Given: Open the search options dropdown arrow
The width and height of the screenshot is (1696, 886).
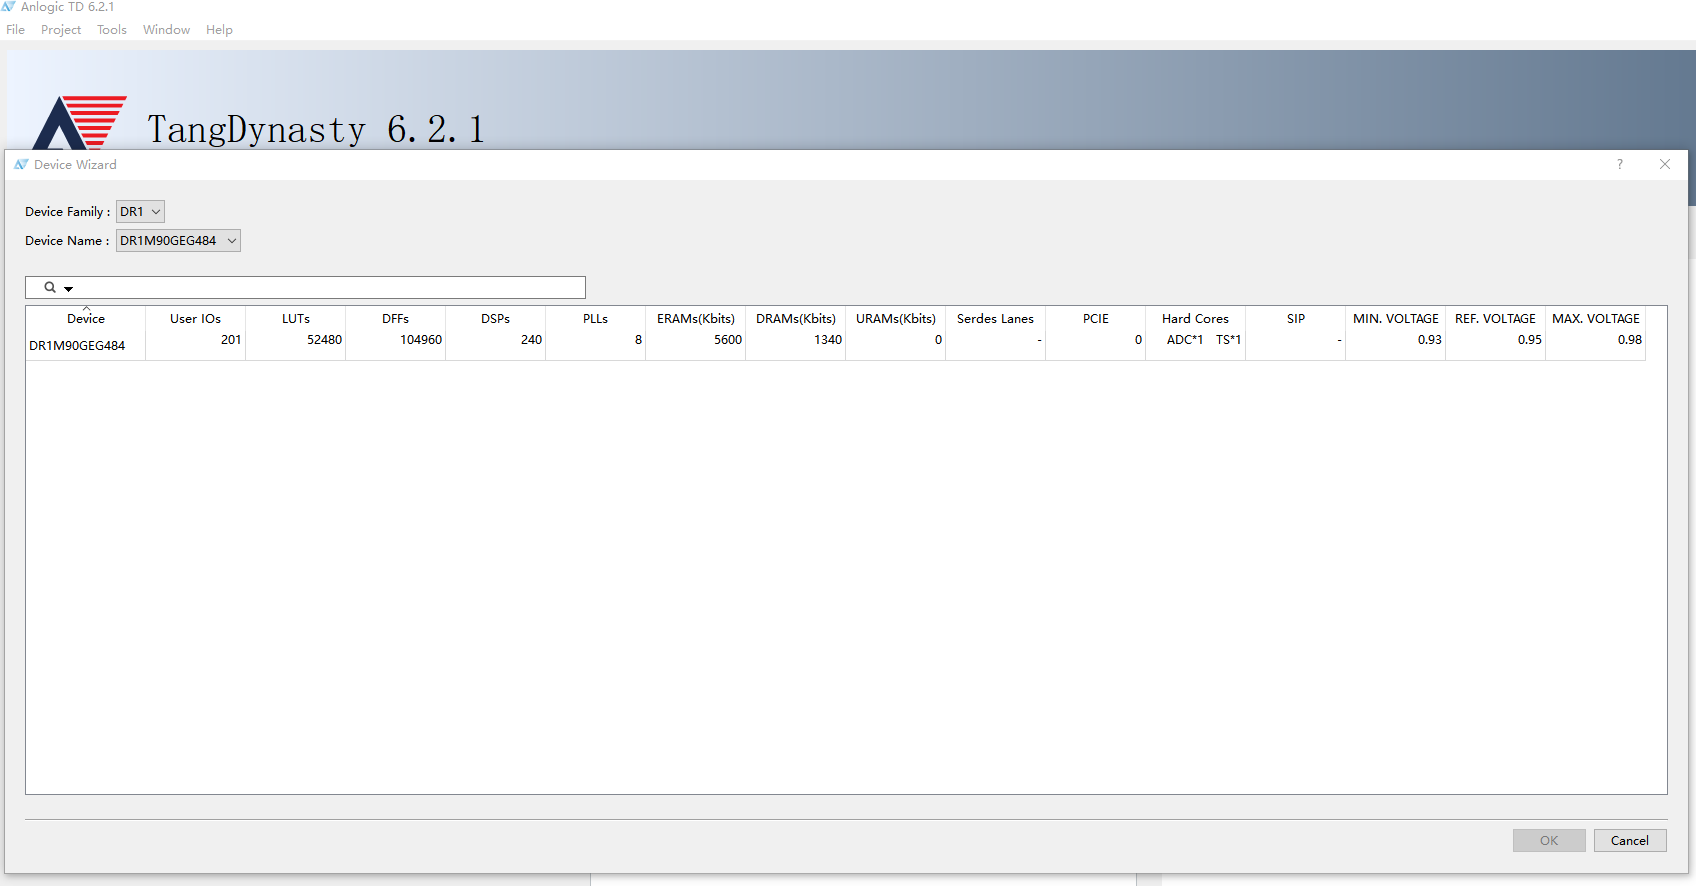Looking at the screenshot, I should (69, 289).
